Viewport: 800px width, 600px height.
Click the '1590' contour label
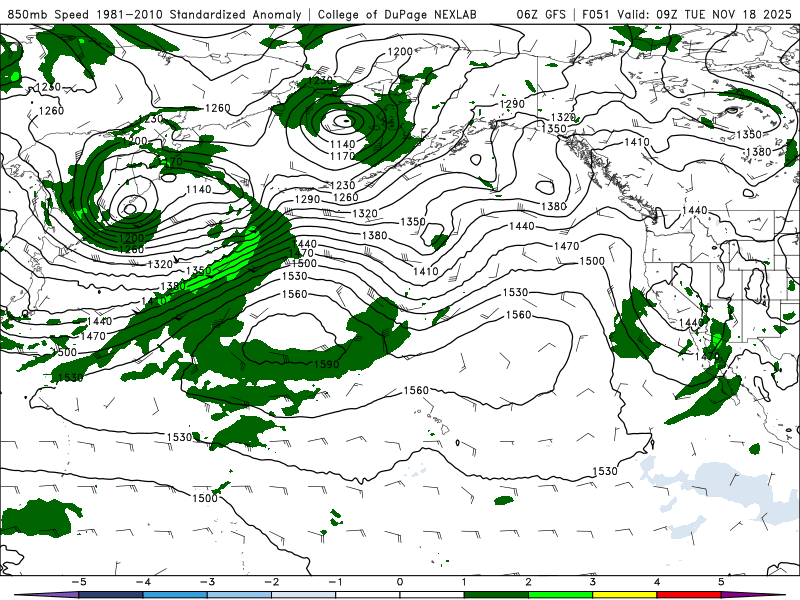[x=327, y=364]
